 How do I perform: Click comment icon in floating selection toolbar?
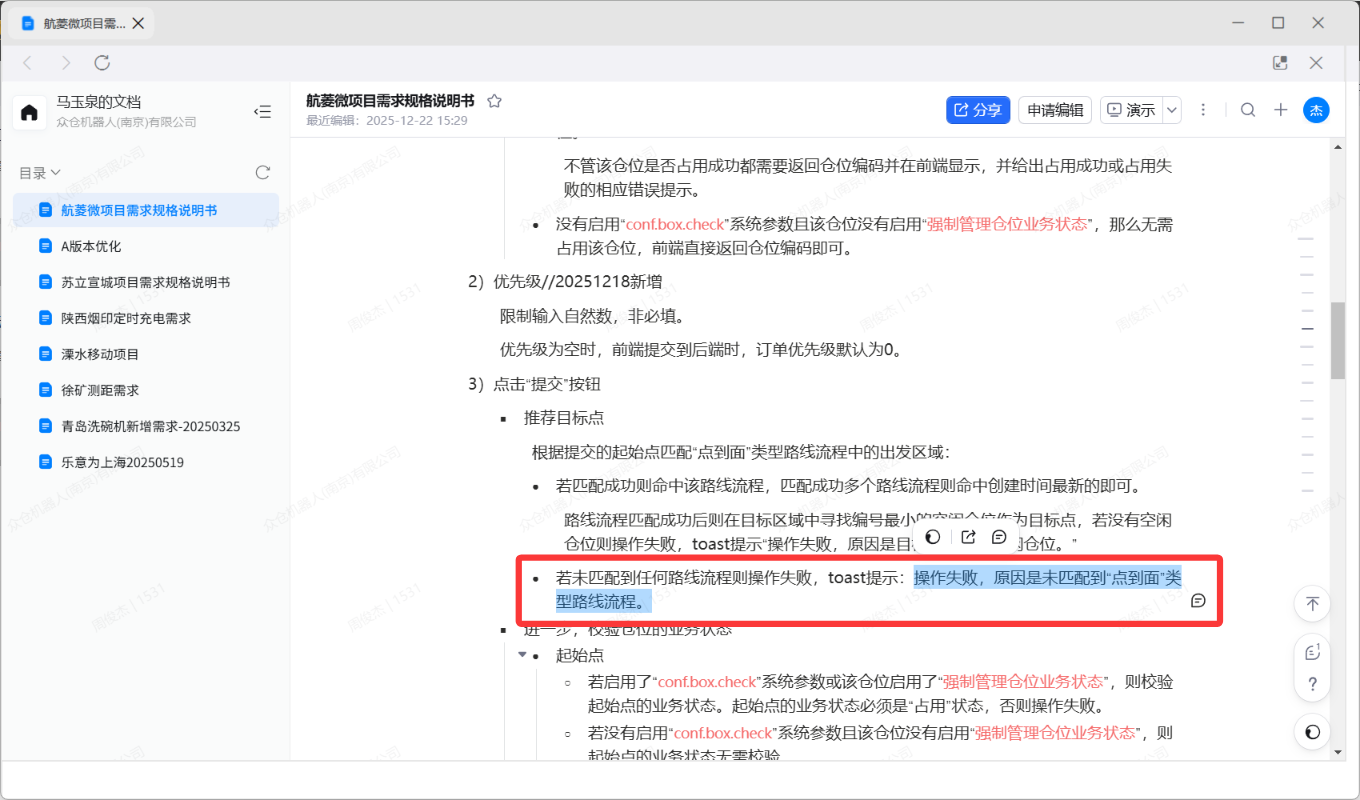pos(998,537)
